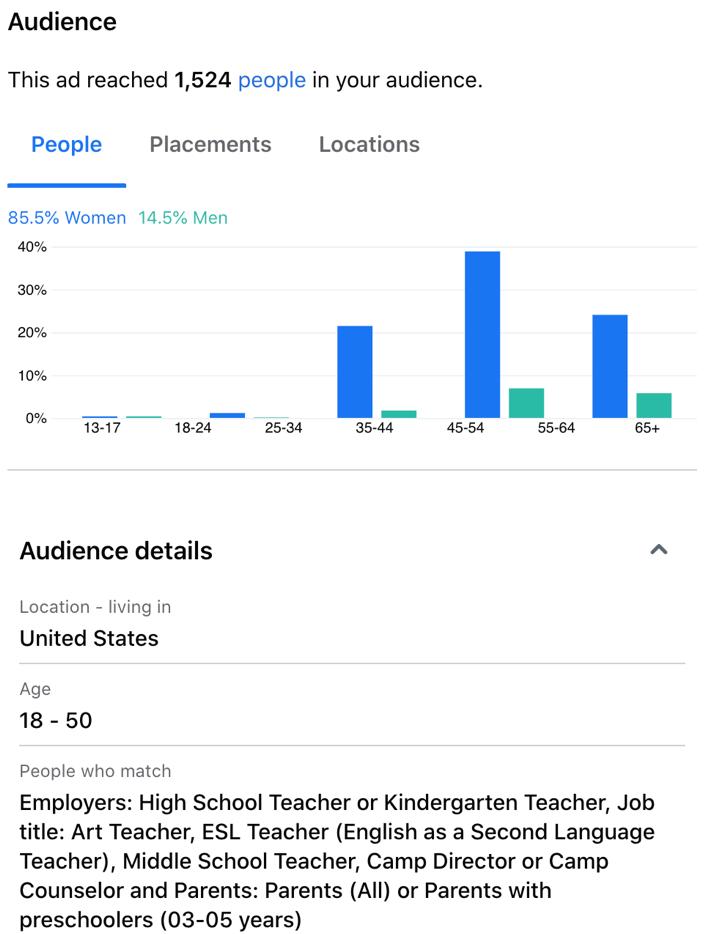Viewport: 717px width, 934px height.
Task: Click the People who match description text
Action: pos(337,861)
